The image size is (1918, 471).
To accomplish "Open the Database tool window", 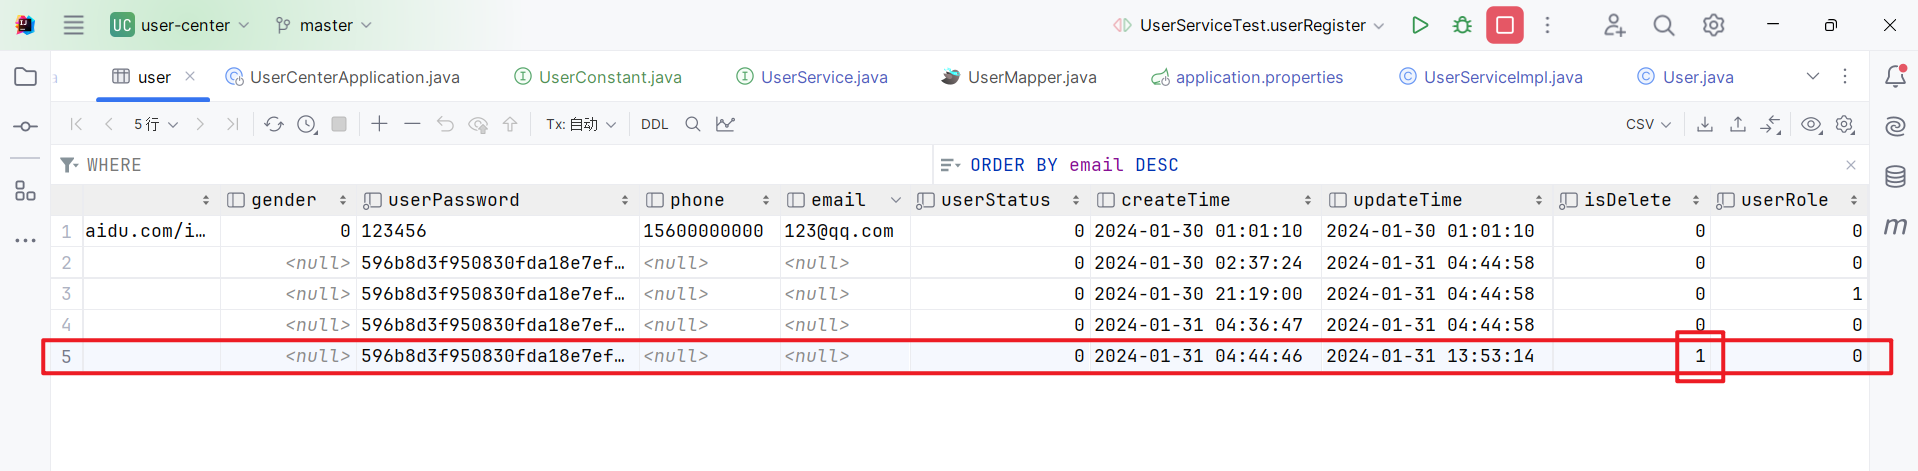I will tap(1895, 177).
